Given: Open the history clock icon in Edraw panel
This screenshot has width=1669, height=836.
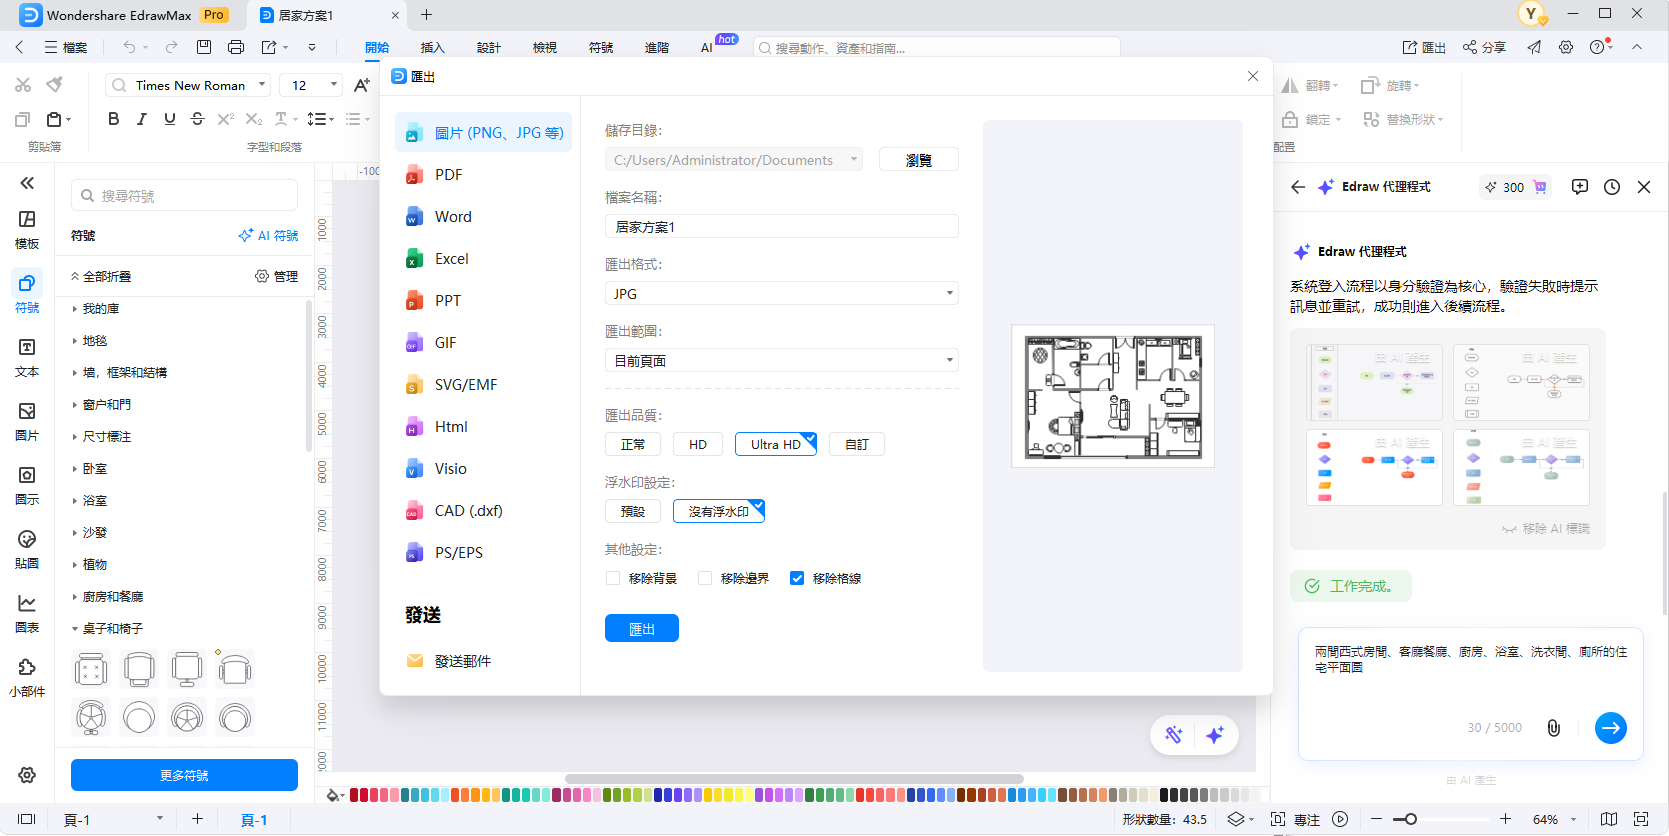Looking at the screenshot, I should 1612,187.
